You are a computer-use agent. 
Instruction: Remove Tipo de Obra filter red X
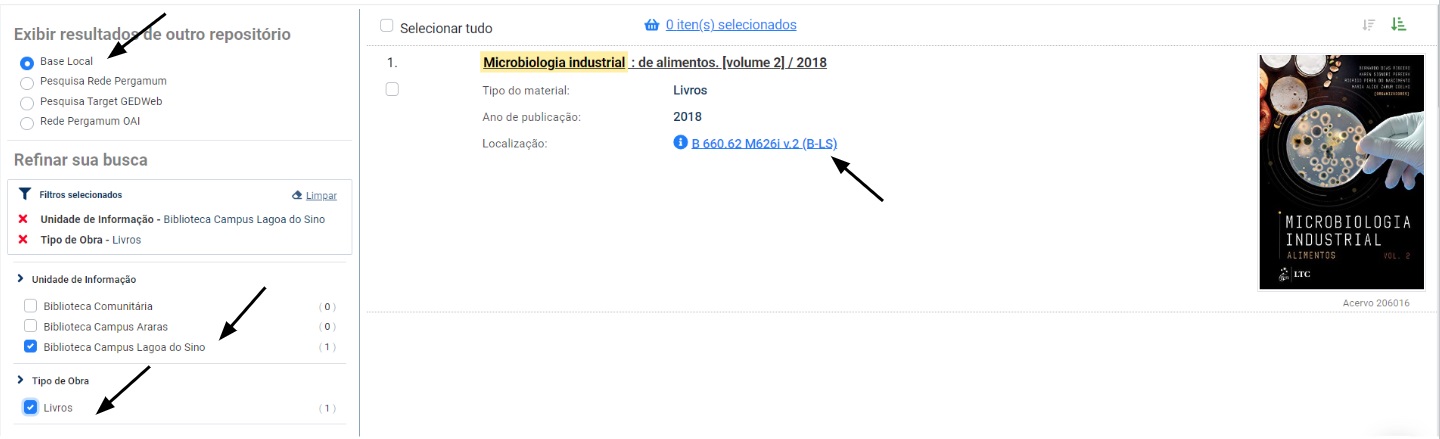coord(23,240)
